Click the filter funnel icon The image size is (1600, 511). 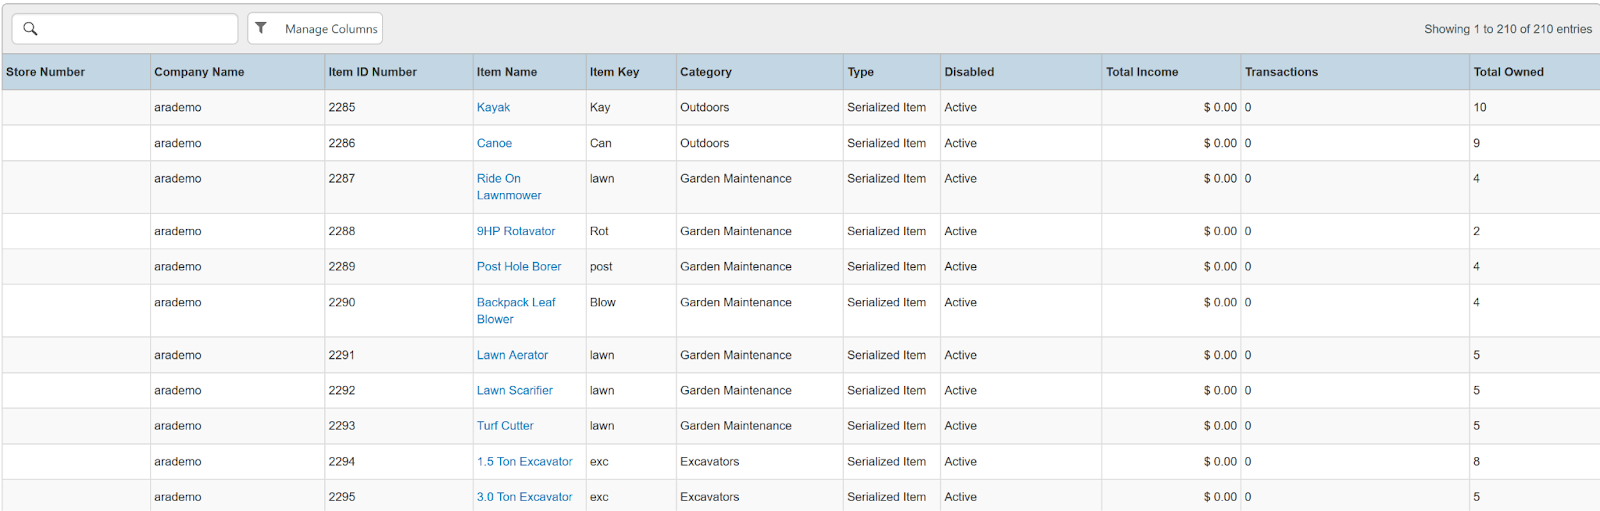[261, 28]
